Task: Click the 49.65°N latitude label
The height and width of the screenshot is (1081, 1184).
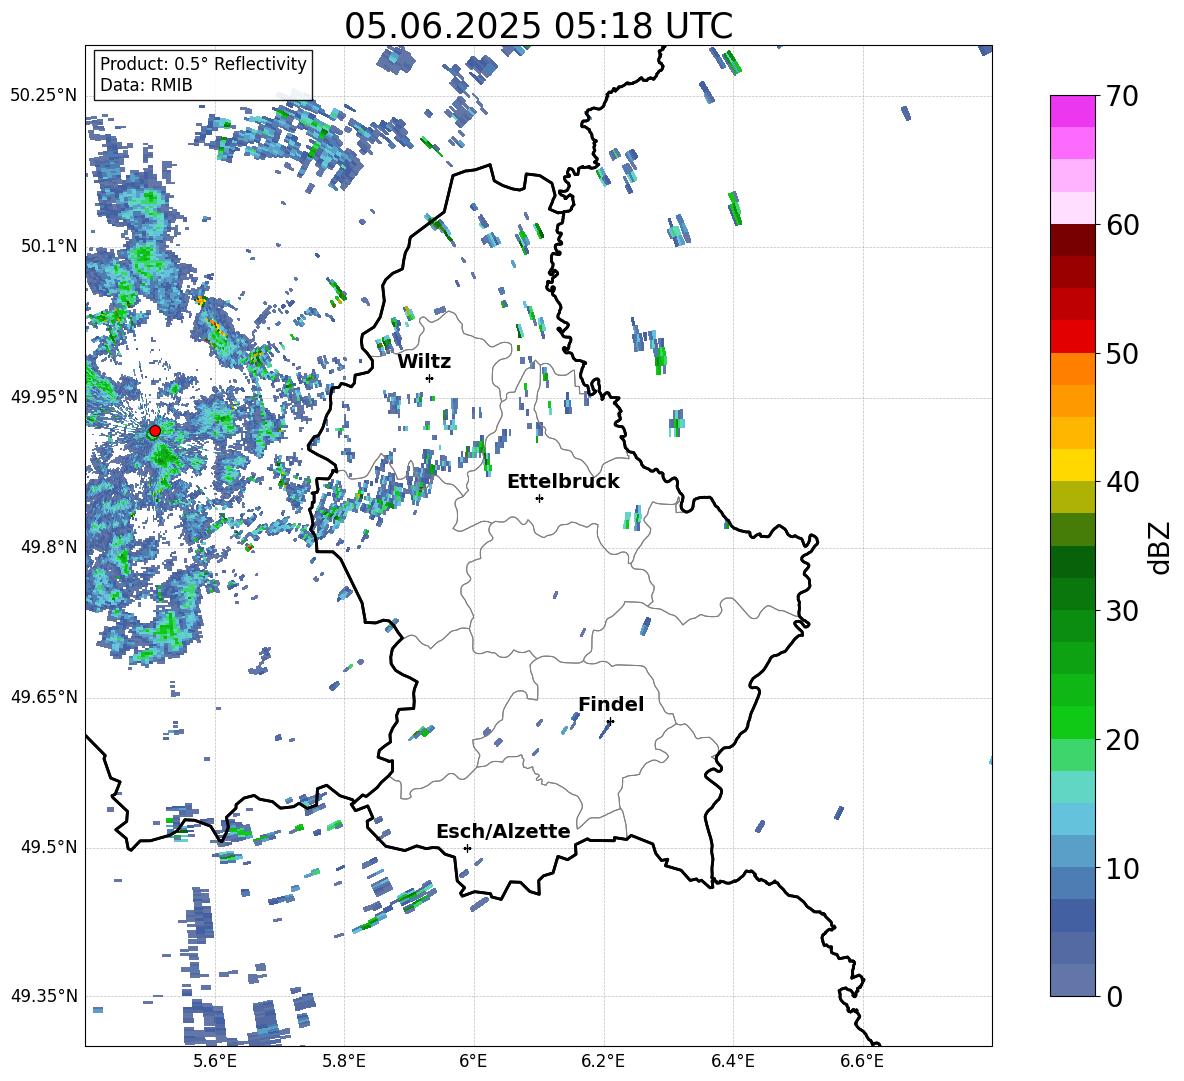Action: coord(44,697)
